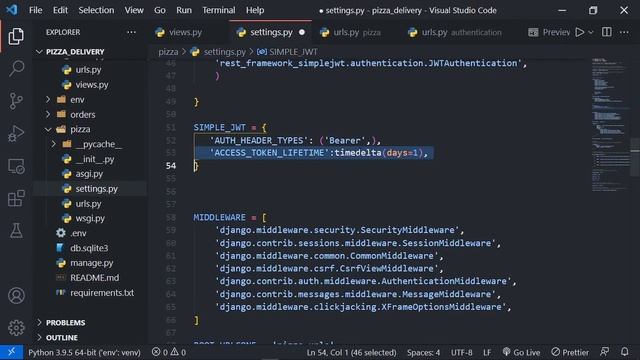Switch to the settings.py tab

click(270, 32)
